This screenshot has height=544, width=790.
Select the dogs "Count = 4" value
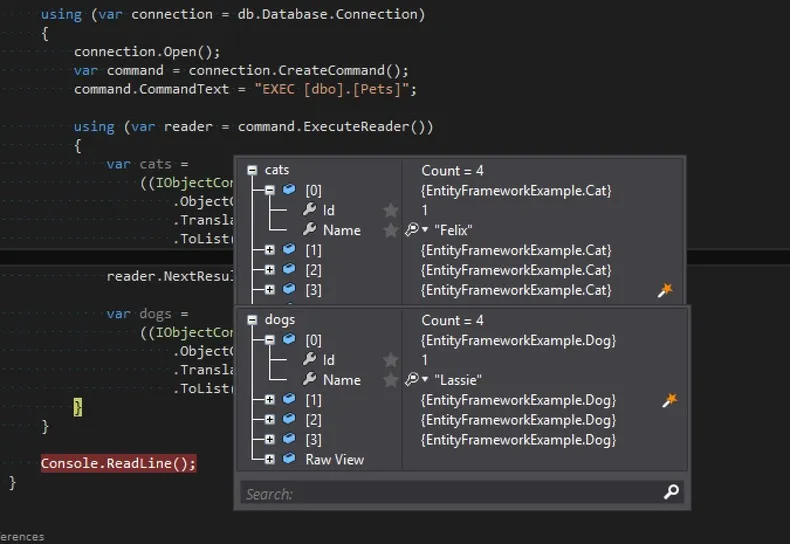pyautogui.click(x=452, y=320)
